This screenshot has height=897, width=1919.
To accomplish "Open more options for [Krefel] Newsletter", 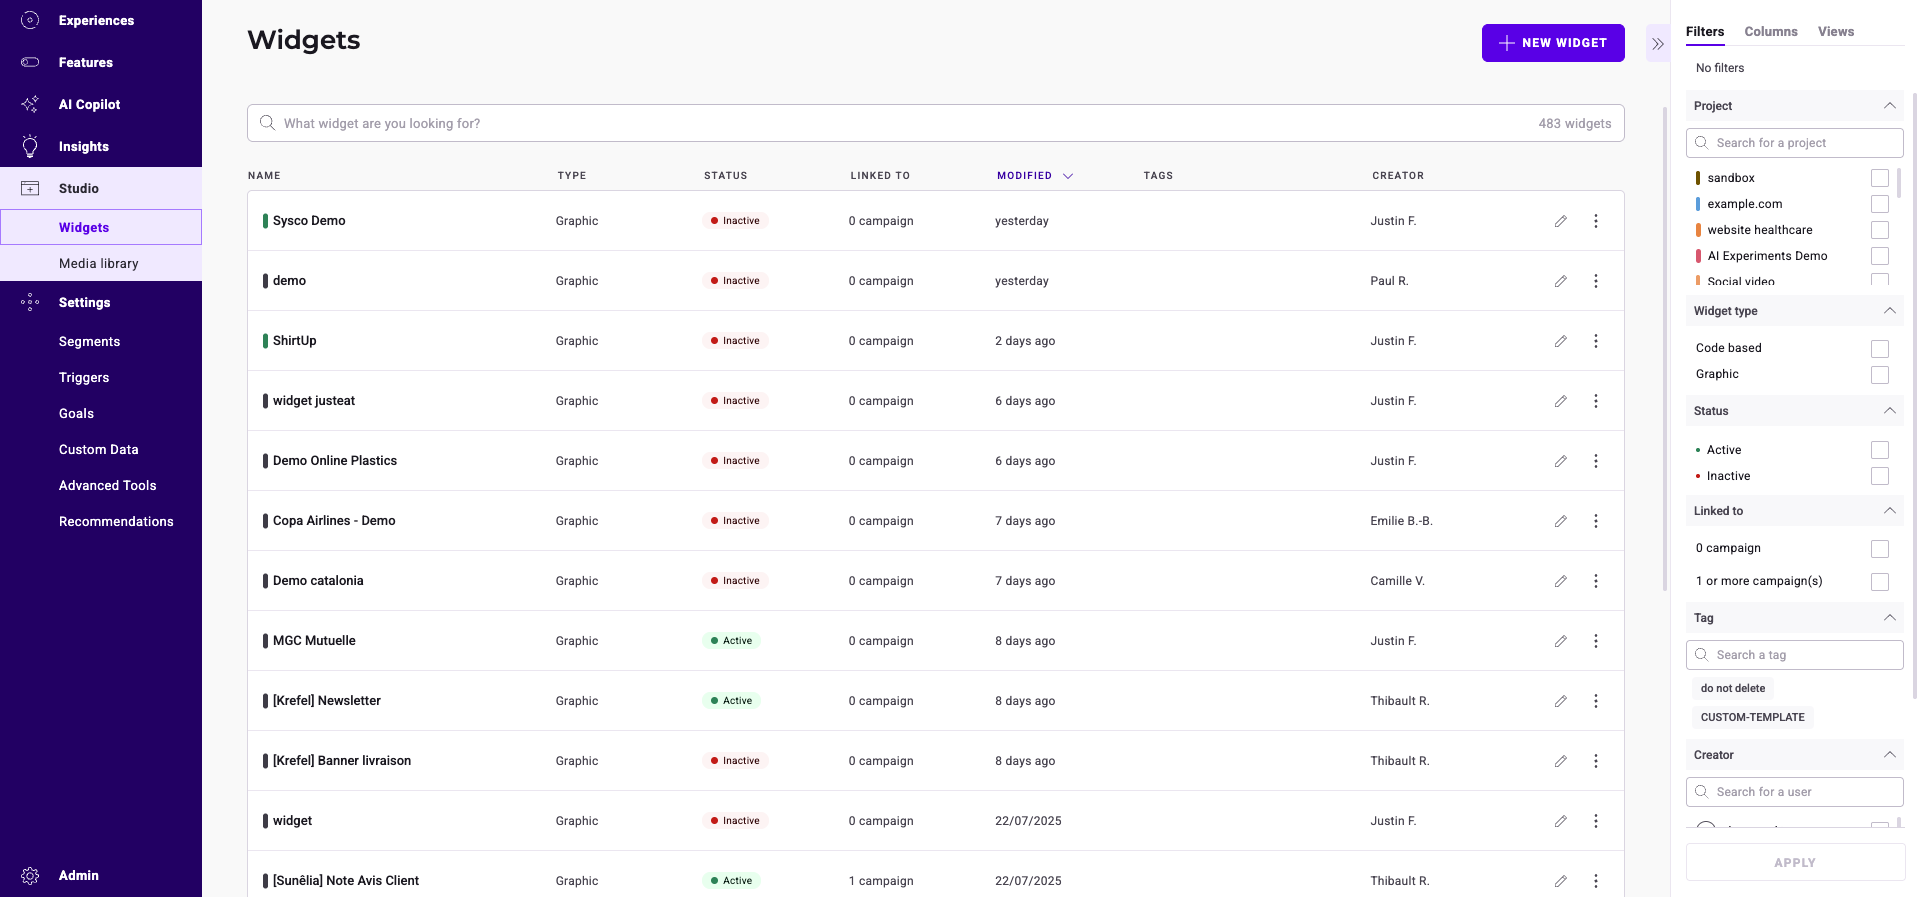I will (1596, 701).
